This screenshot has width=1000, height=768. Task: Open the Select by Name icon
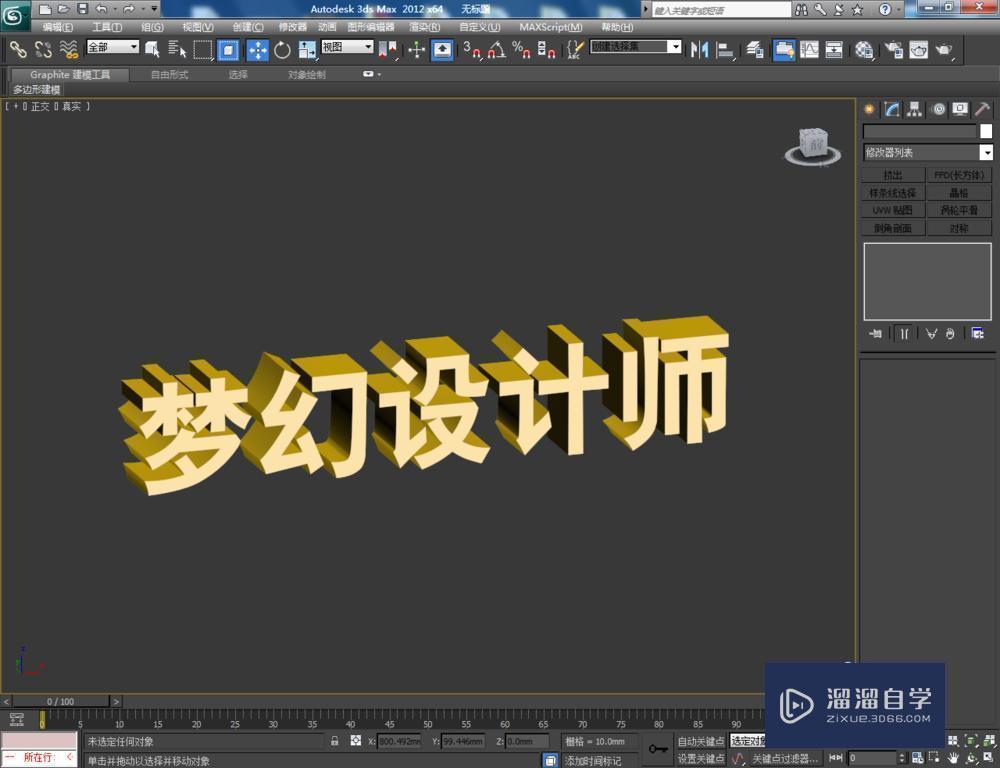pyautogui.click(x=176, y=49)
